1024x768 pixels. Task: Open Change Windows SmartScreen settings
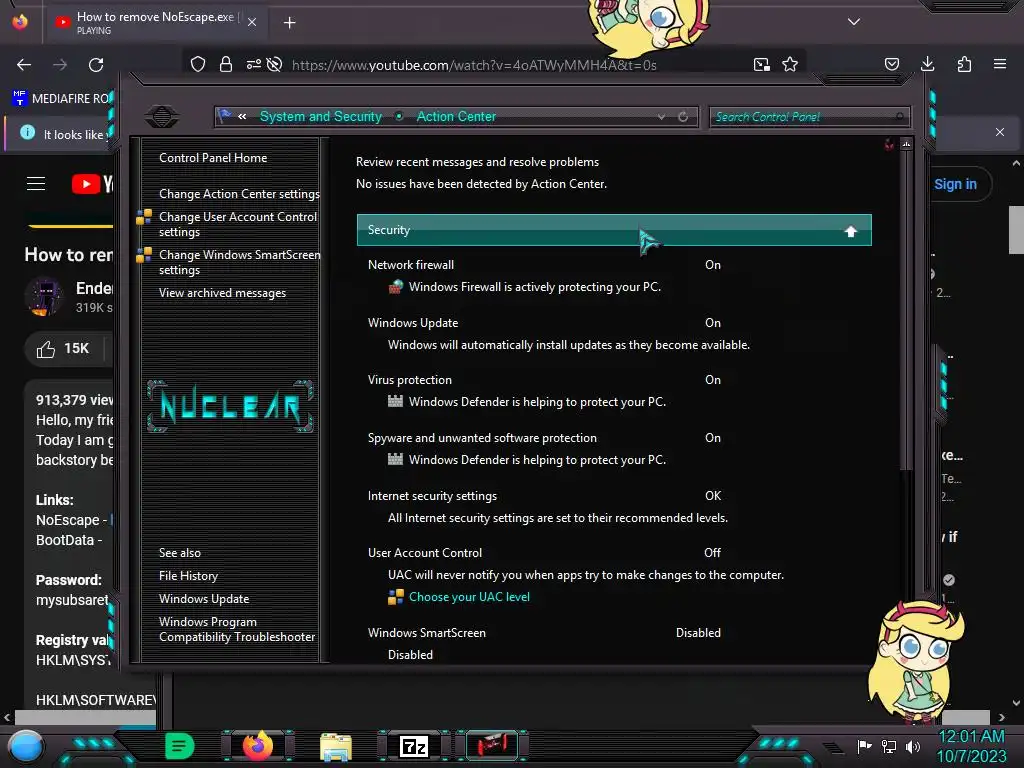(x=239, y=262)
